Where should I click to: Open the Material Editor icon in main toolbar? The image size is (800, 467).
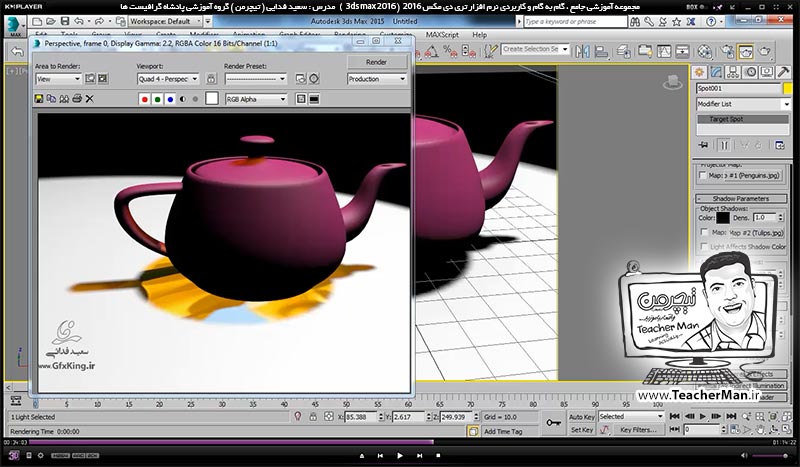pyautogui.click(x=705, y=51)
